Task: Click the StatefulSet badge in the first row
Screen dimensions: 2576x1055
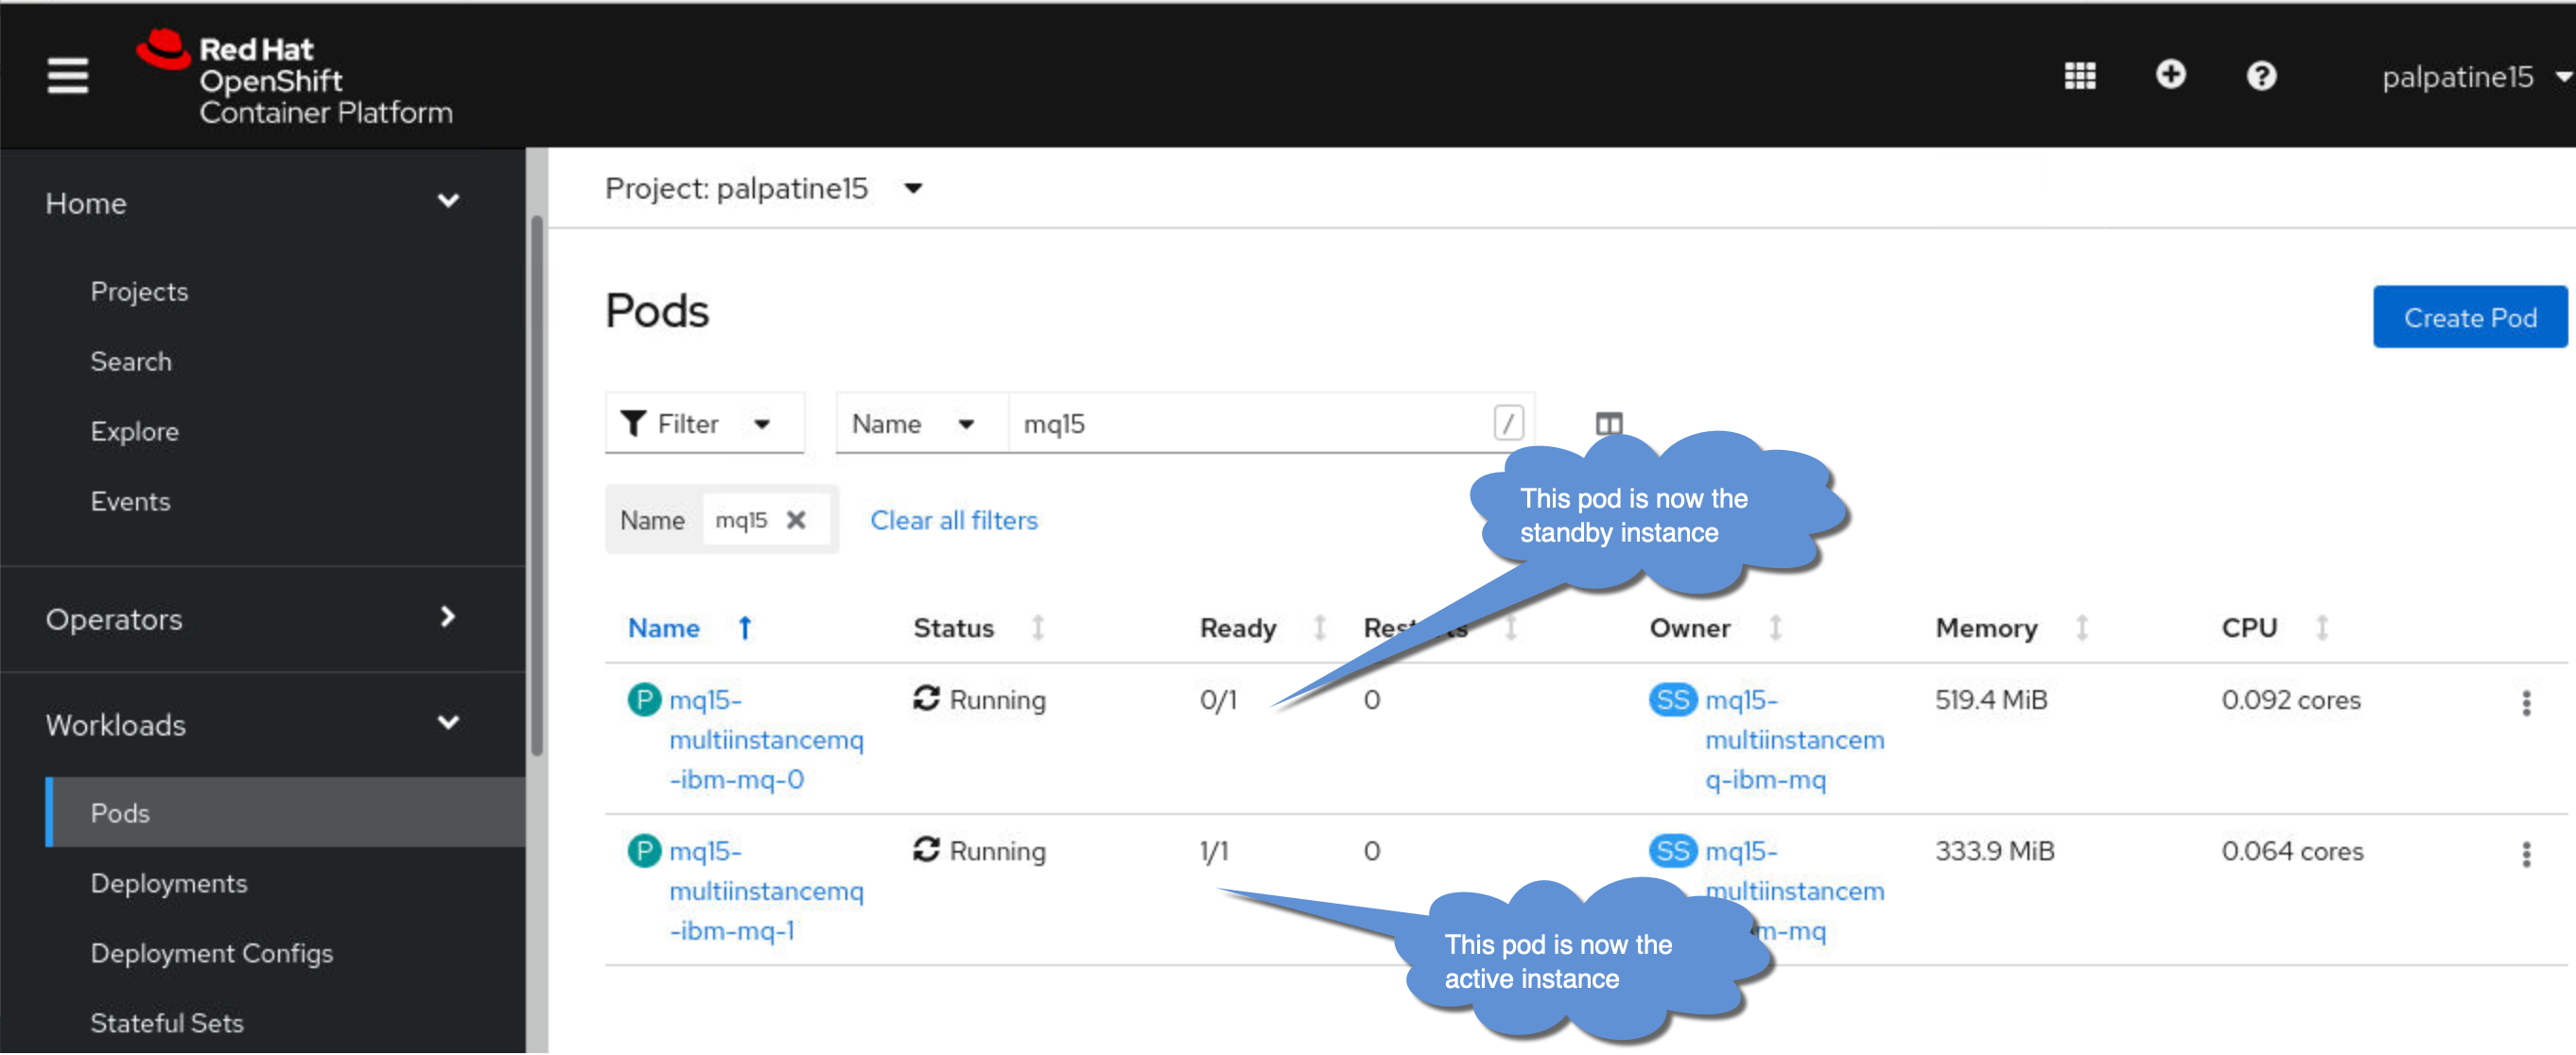Action: coord(1673,700)
